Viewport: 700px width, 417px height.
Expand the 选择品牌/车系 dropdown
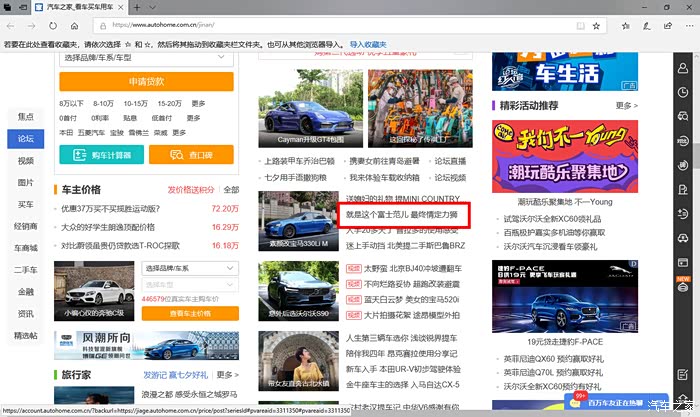[189, 268]
